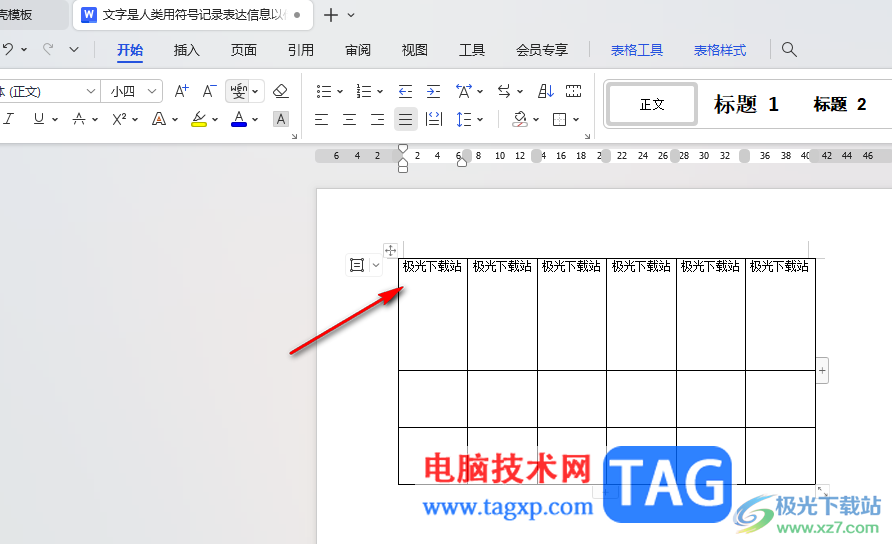Viewport: 892px width, 544px height.
Task: Decrease font size with A- icon
Action: pyautogui.click(x=209, y=91)
